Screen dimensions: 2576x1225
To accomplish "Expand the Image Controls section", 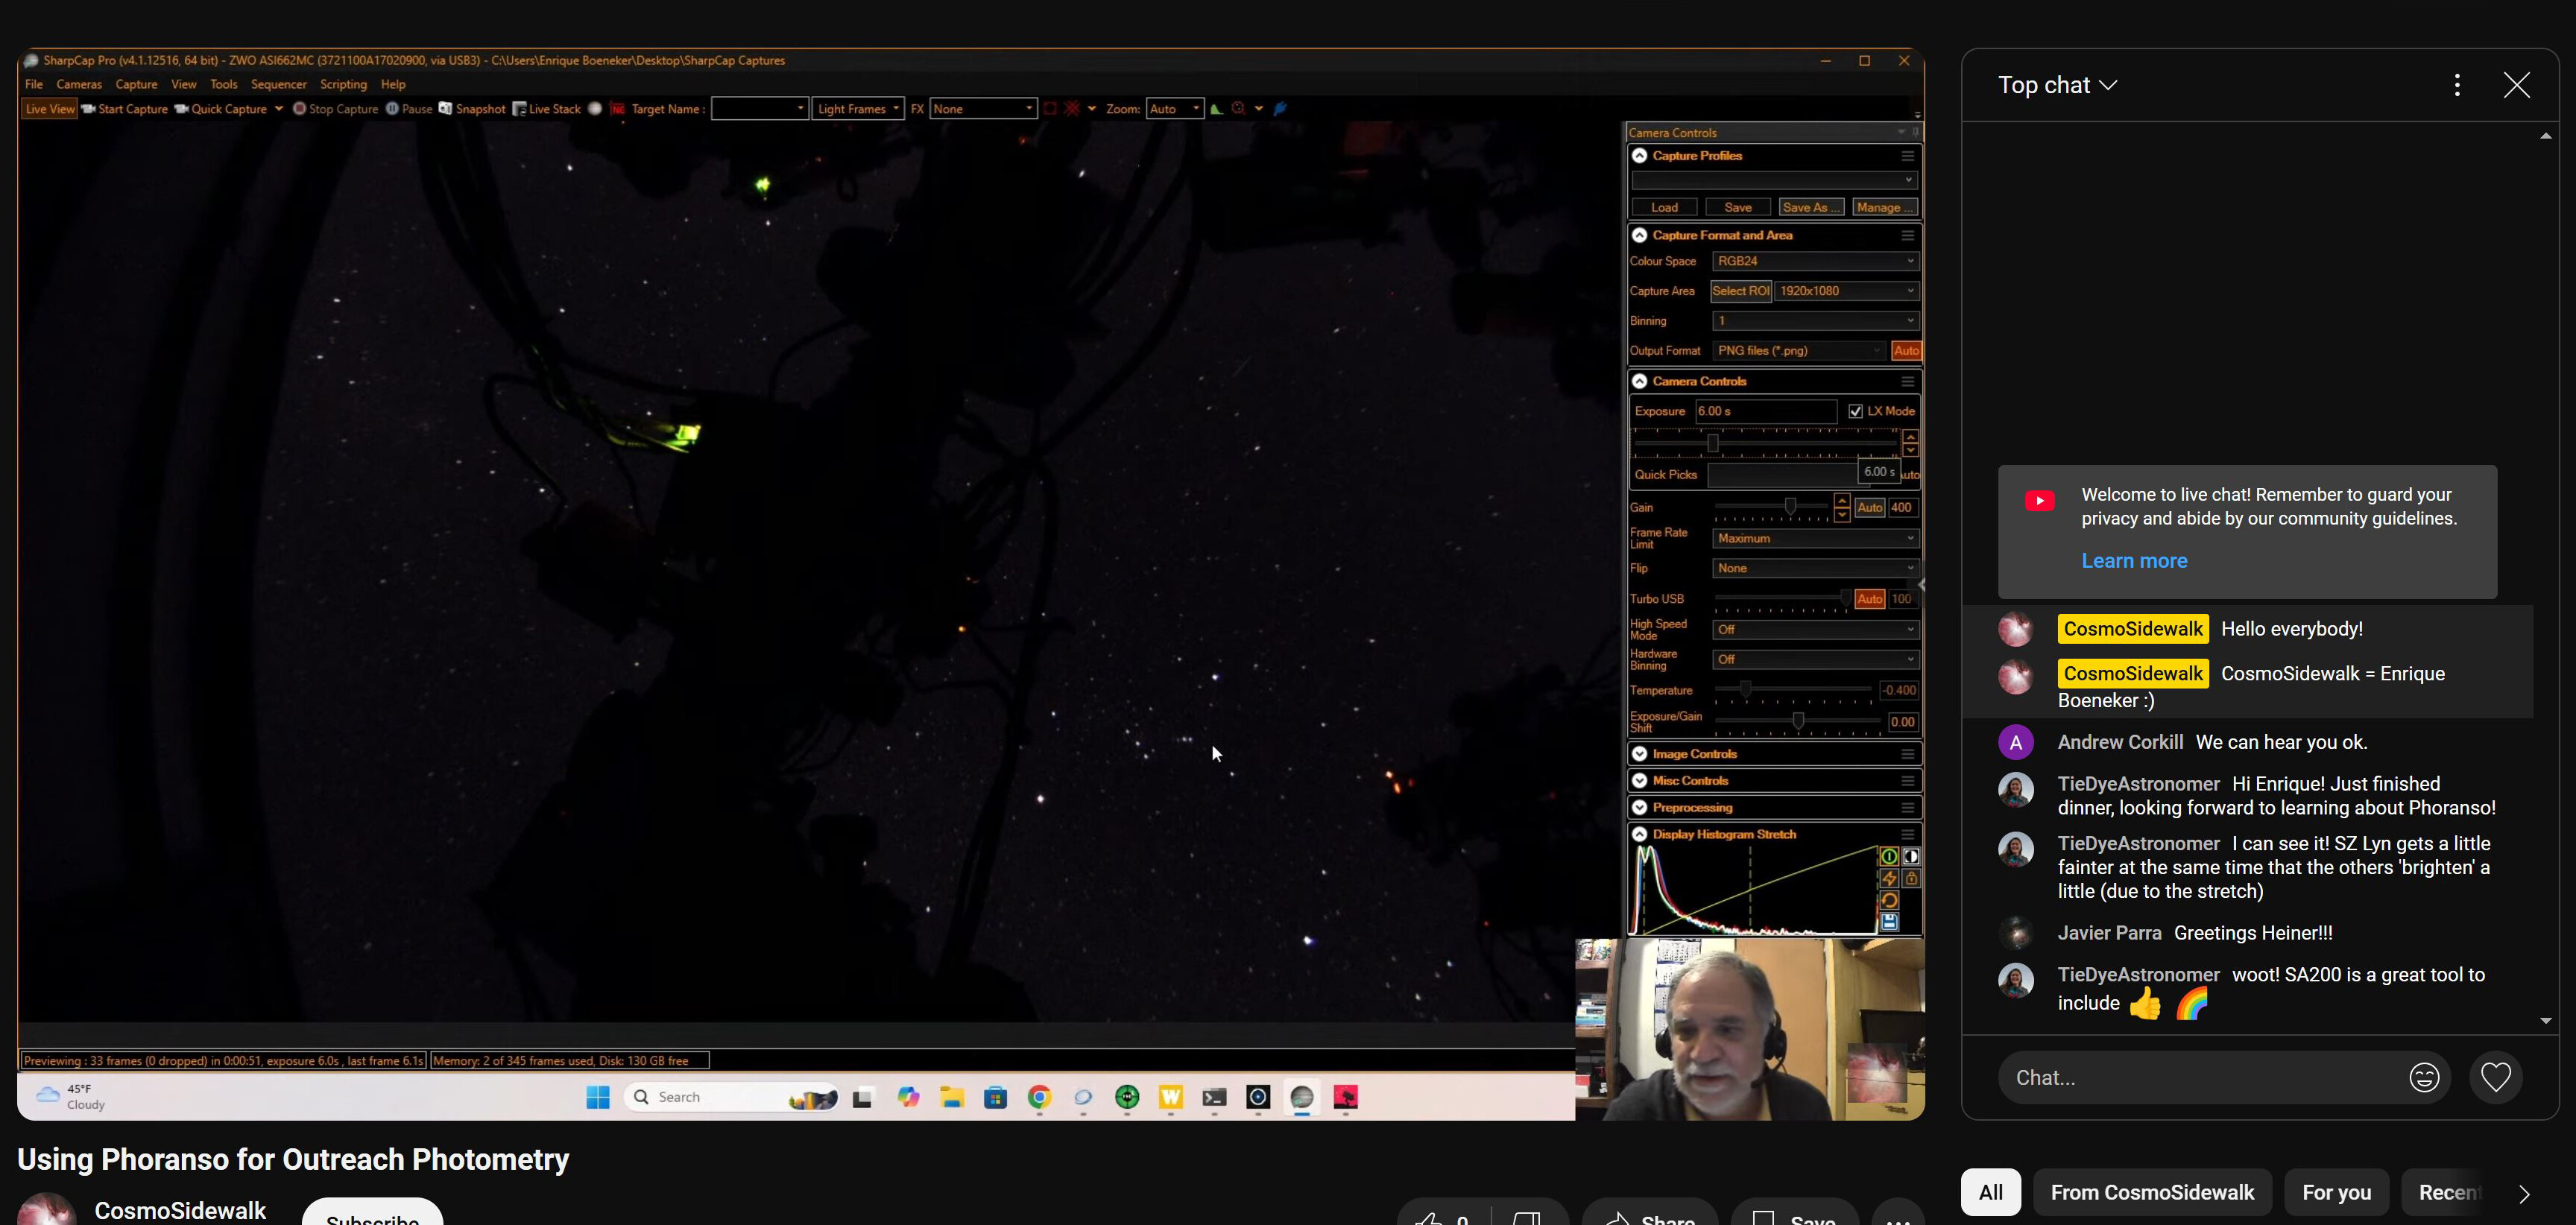I will 1640,754.
